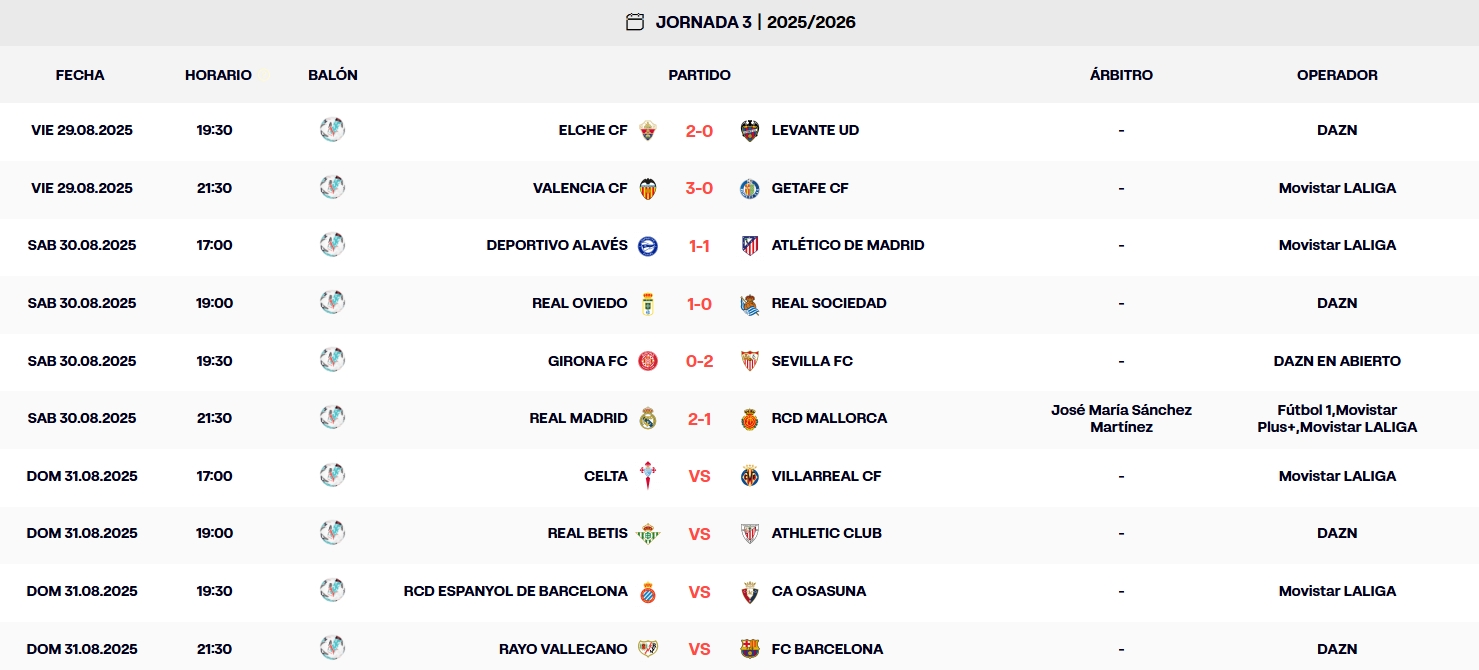Click the ball icon in the Rayo Vallecano row

pyautogui.click(x=332, y=649)
